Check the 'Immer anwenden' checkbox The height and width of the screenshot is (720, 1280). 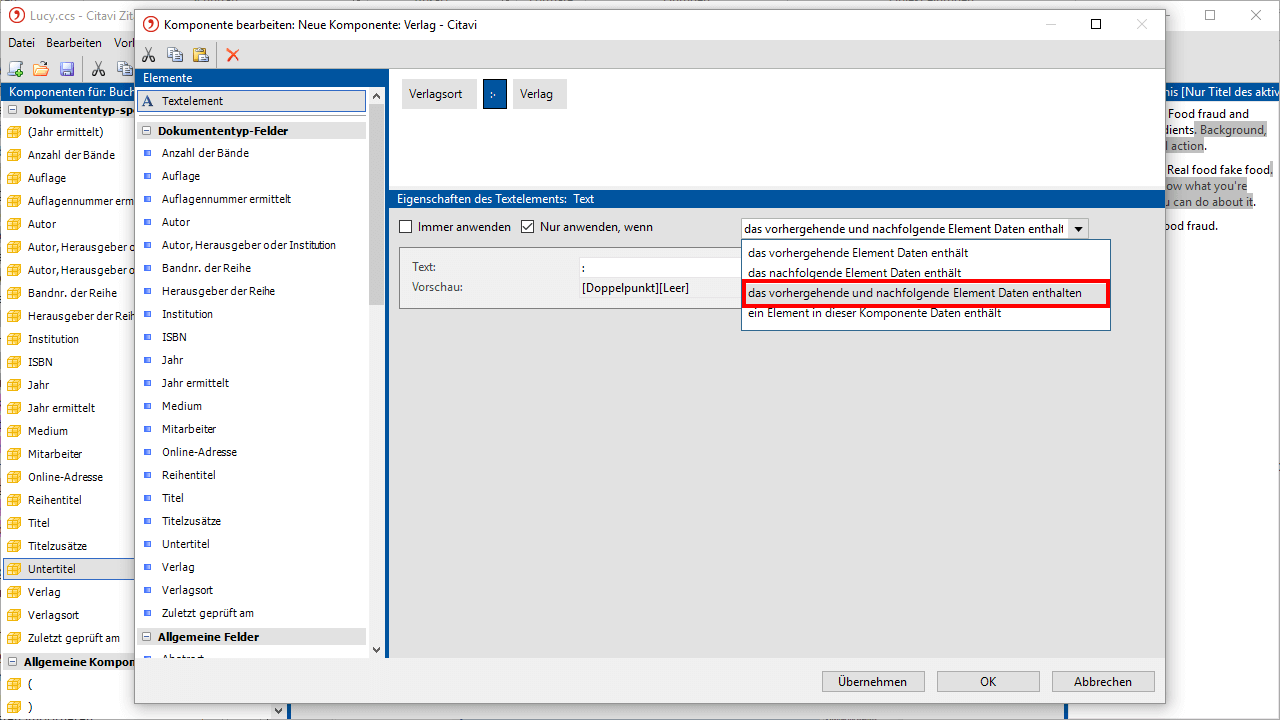pos(406,227)
